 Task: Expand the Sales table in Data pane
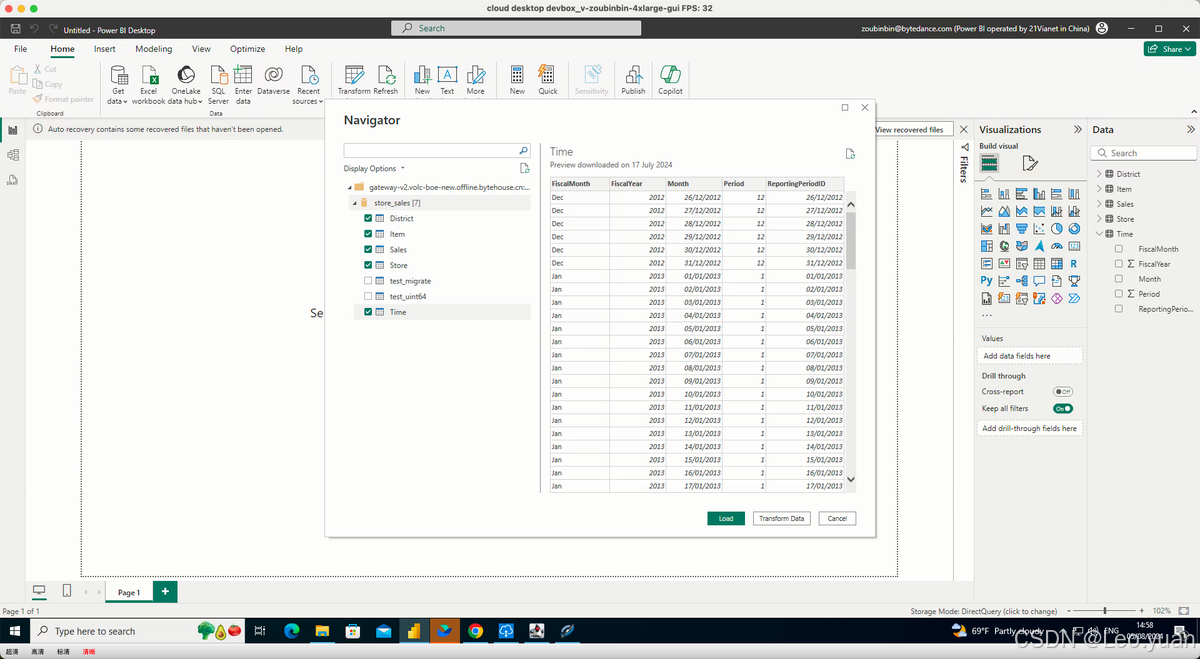click(1099, 204)
